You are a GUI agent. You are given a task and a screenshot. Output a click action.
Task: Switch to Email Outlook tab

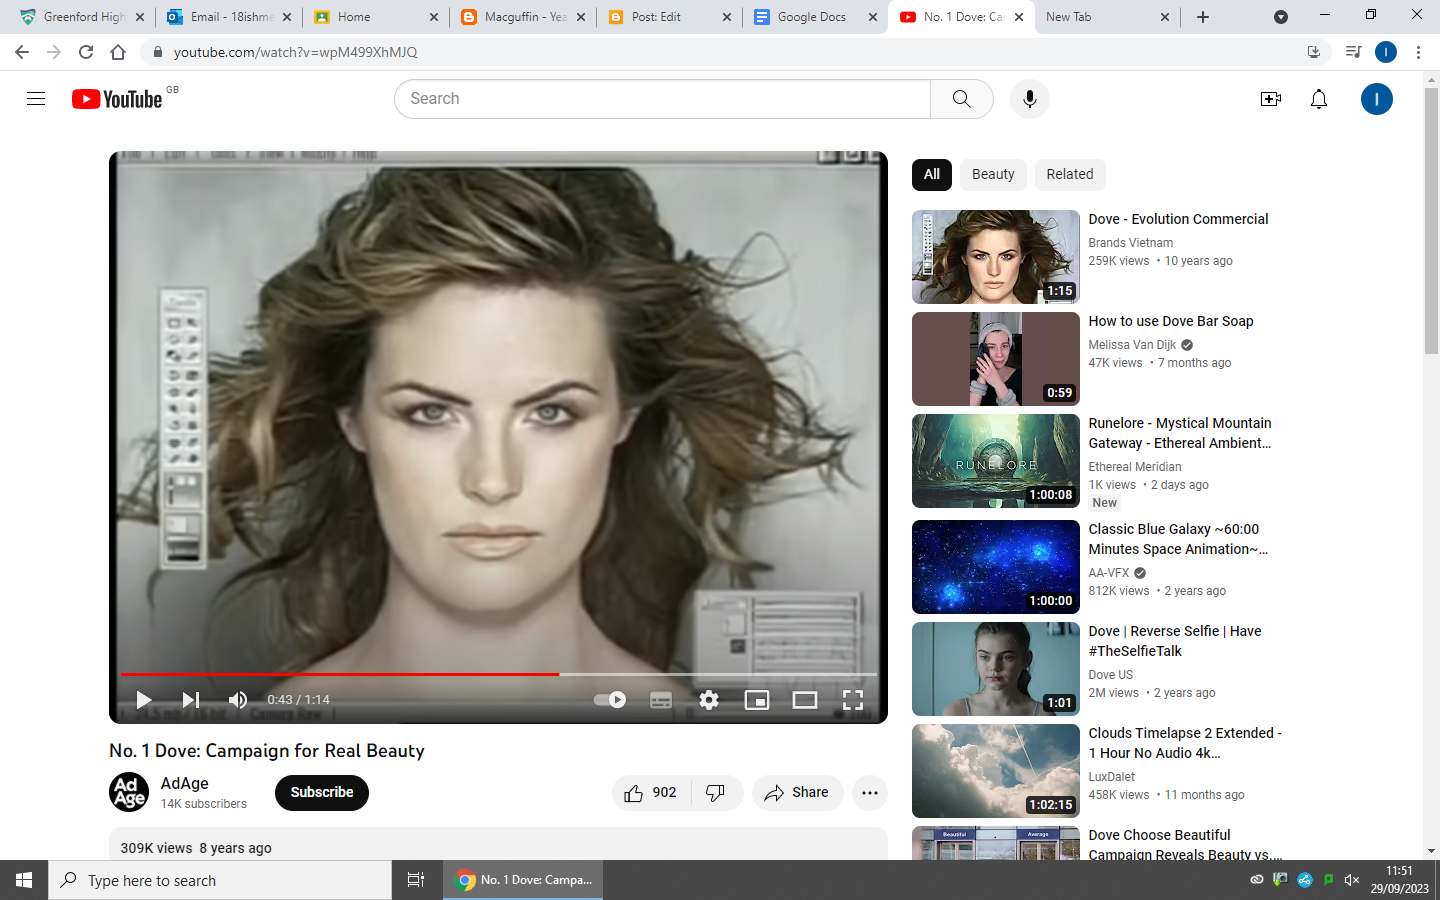coord(229,17)
